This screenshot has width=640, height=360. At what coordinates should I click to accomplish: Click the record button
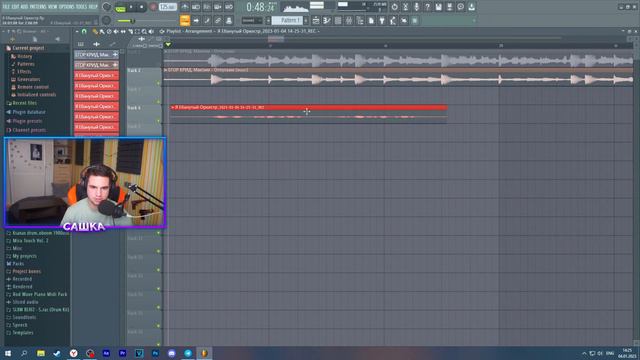(153, 7)
